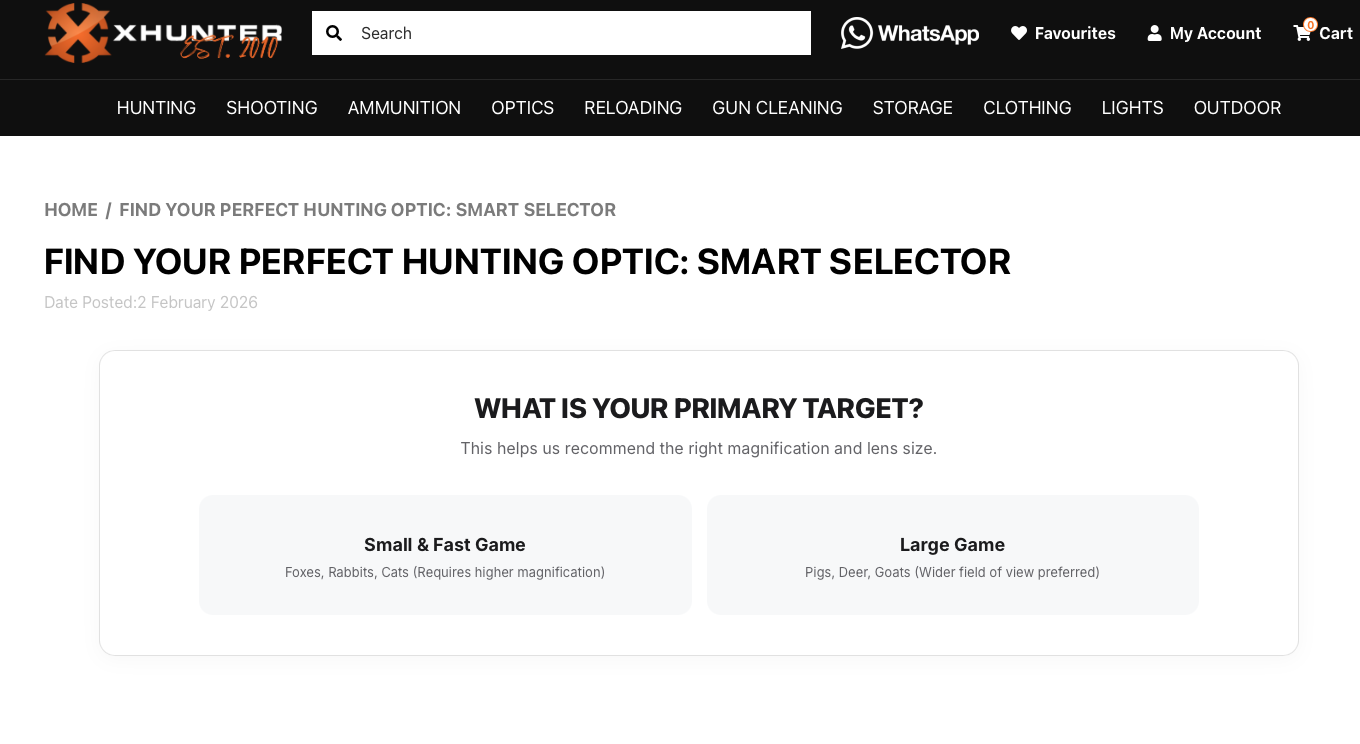Open the OUTDOOR menu
1360x744 pixels.
coord(1237,107)
